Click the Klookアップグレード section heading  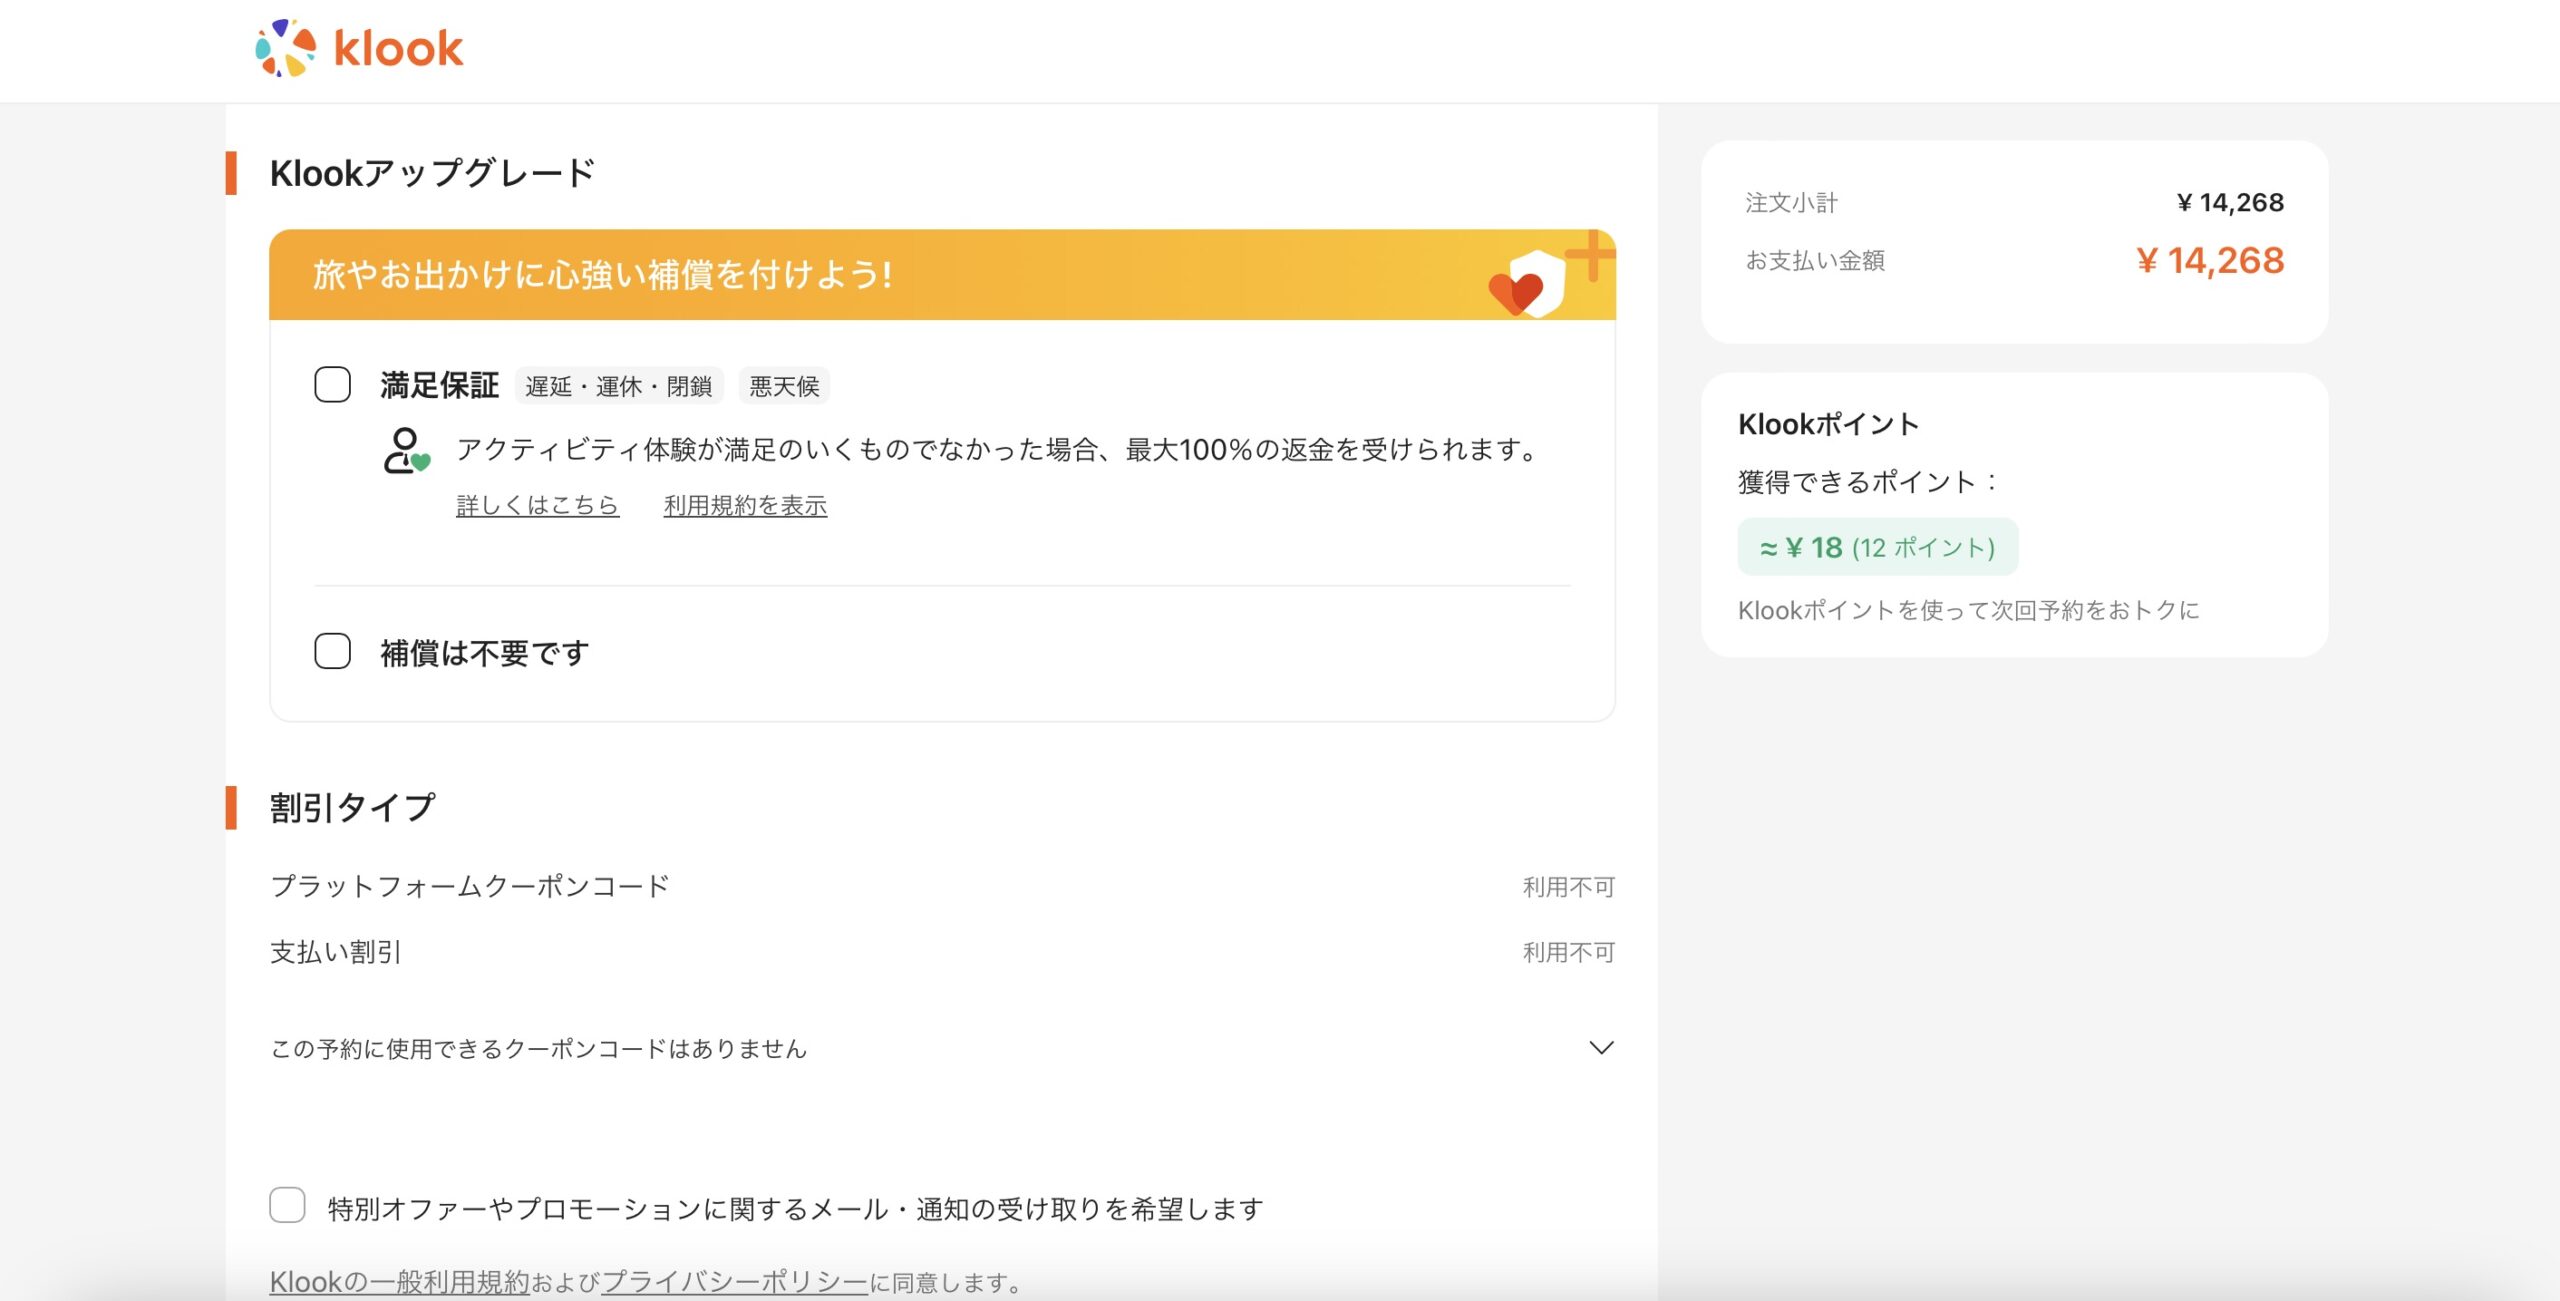[x=432, y=173]
